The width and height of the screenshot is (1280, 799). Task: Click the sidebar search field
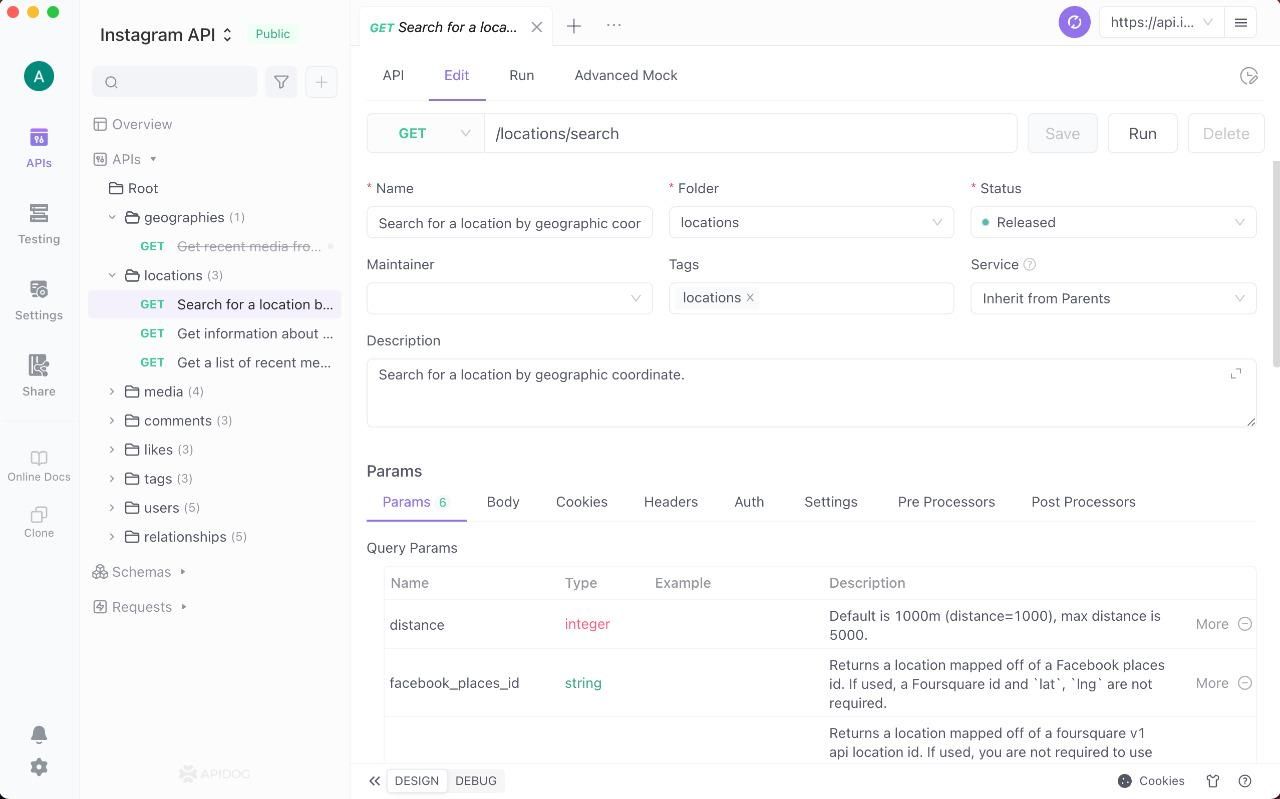click(175, 82)
